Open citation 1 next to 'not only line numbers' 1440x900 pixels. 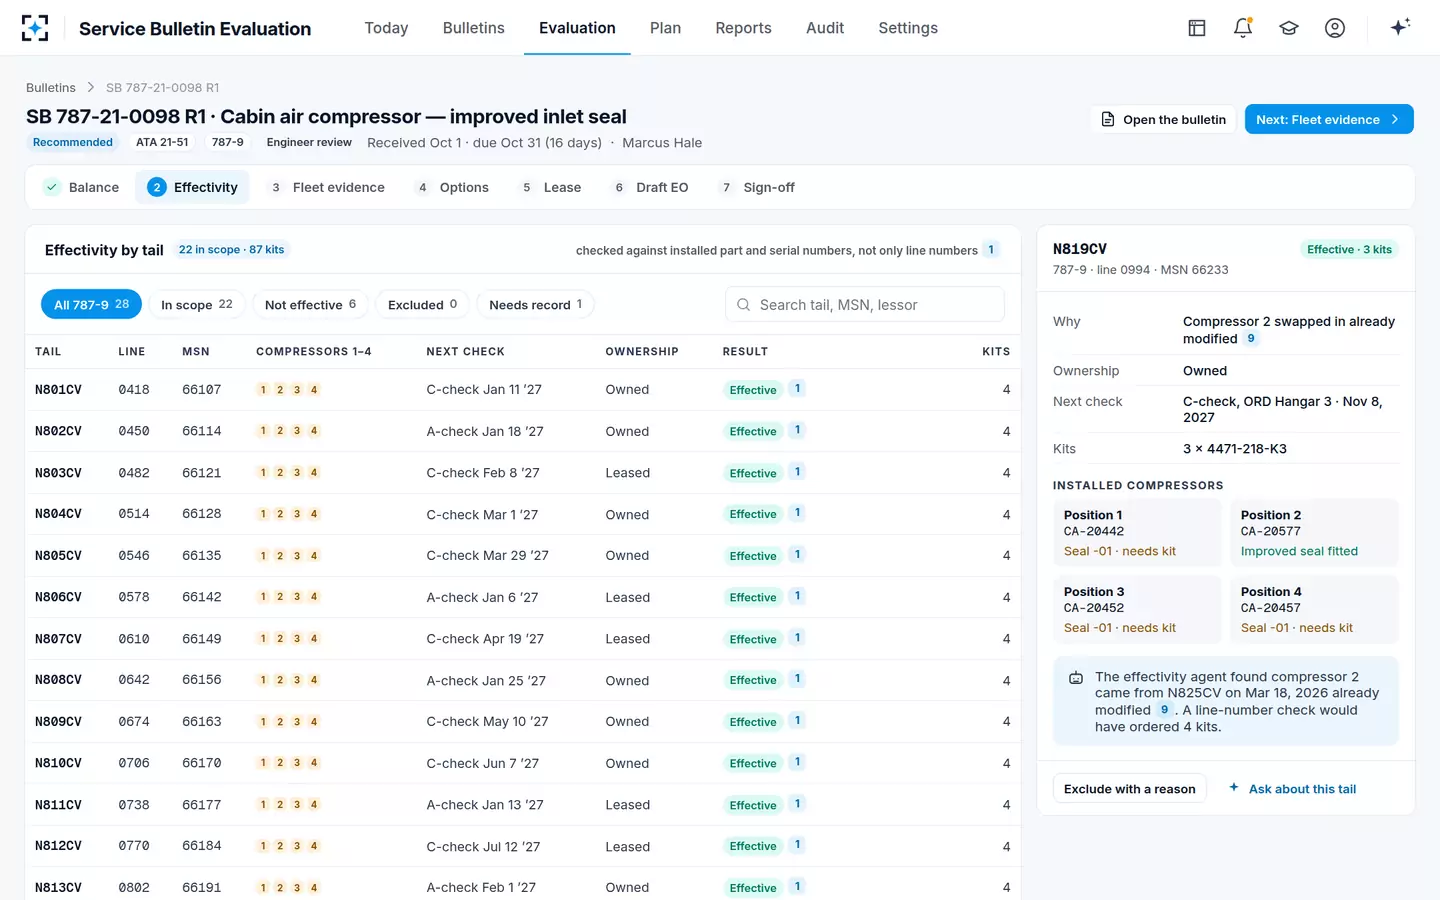pyautogui.click(x=991, y=250)
